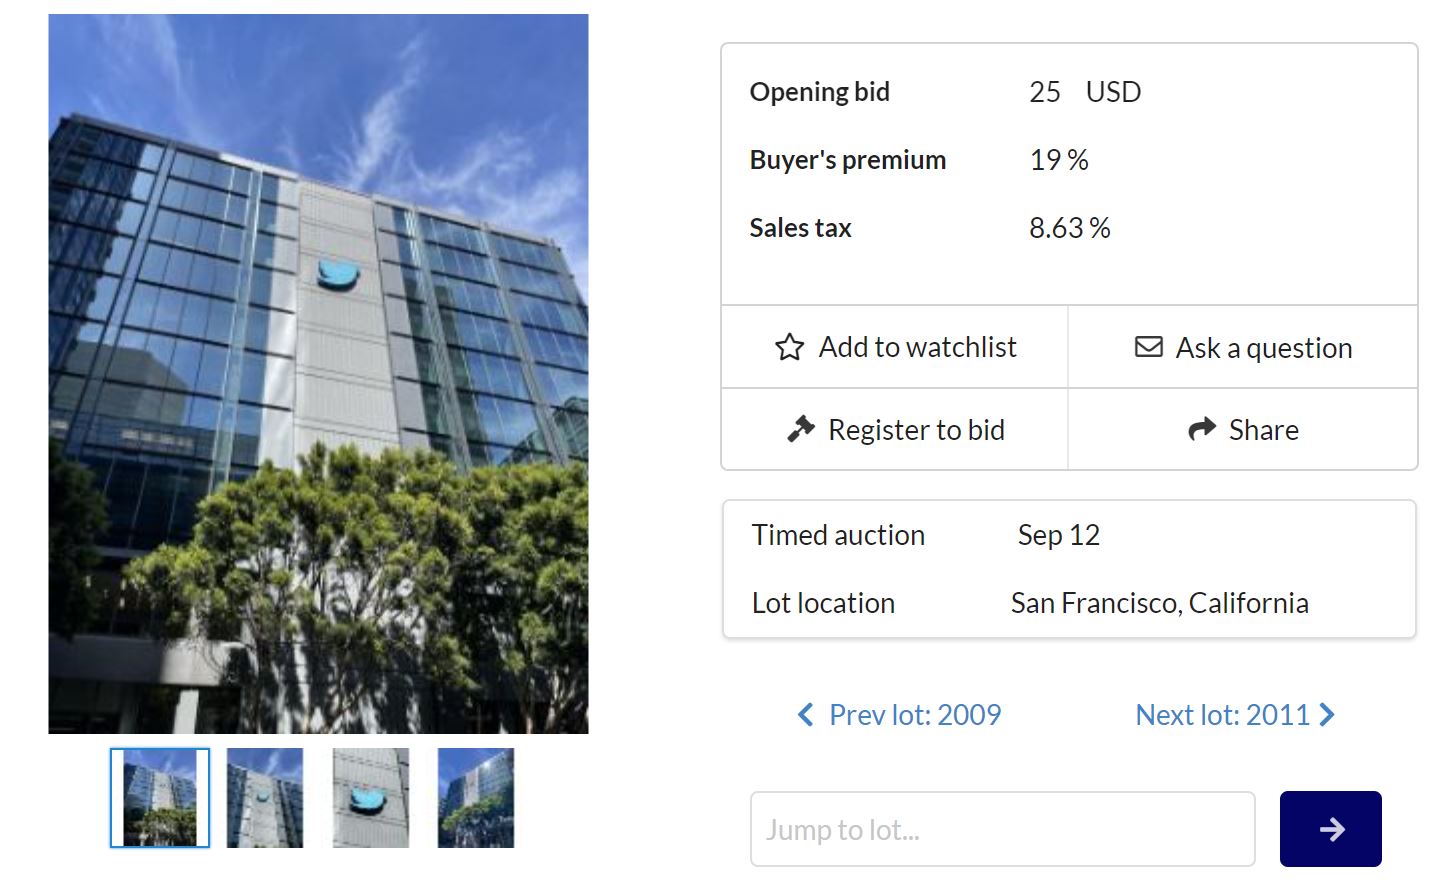Viewport: 1446px width, 886px height.
Task: View the third thumbnail of bird logo
Action: 371,798
